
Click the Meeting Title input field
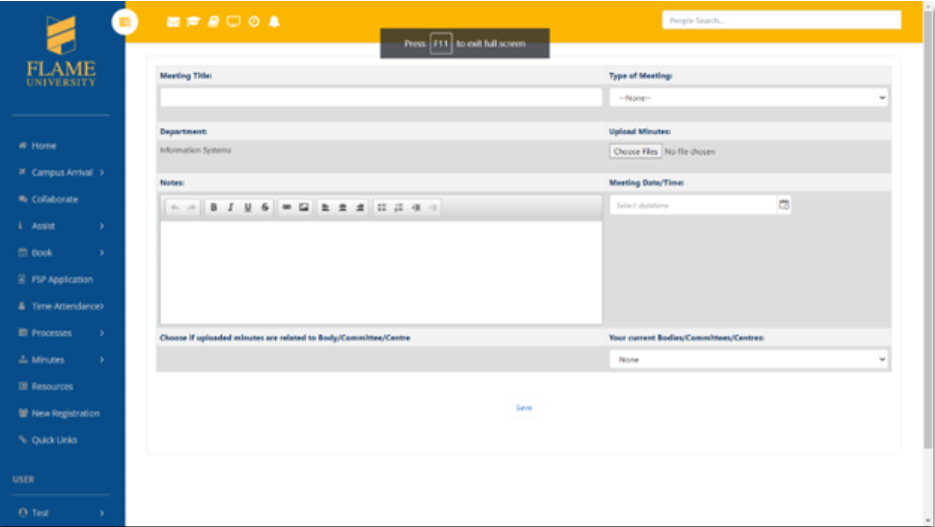[x=381, y=98]
